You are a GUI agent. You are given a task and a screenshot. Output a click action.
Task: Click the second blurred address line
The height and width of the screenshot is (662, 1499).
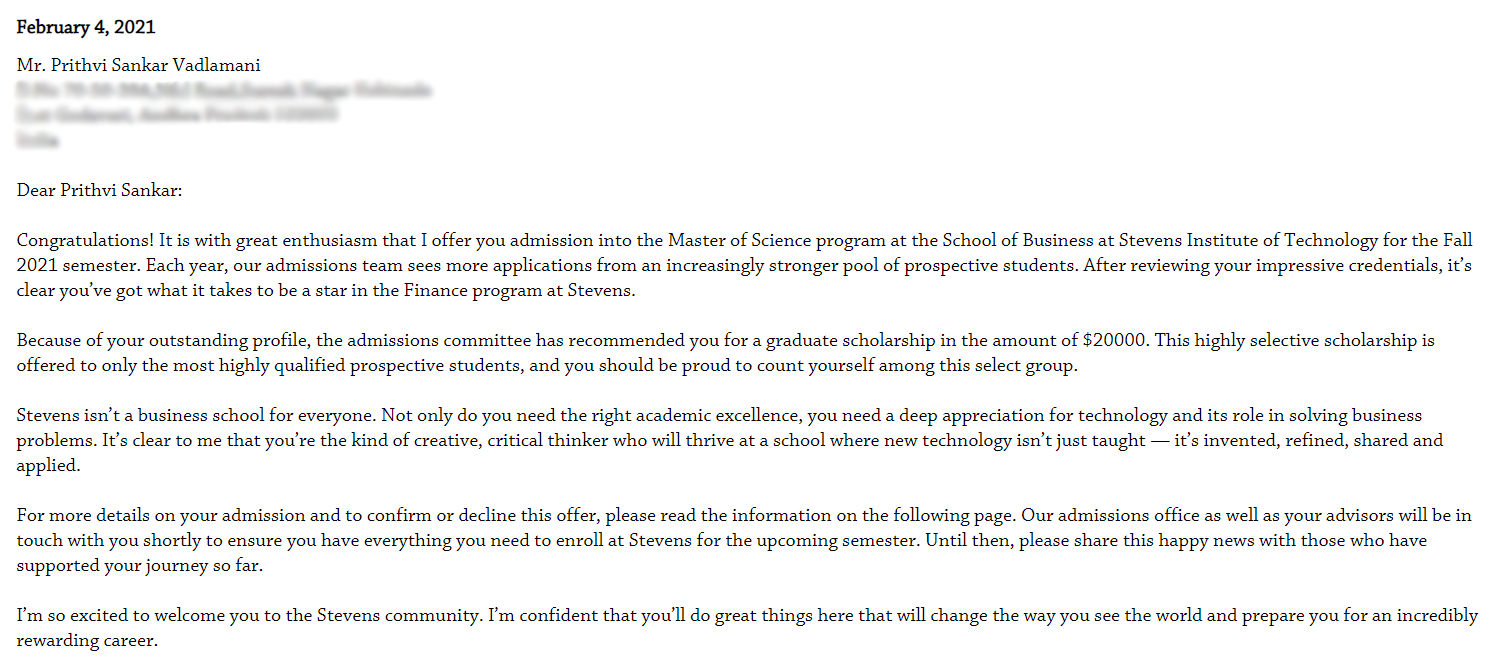pos(177,115)
